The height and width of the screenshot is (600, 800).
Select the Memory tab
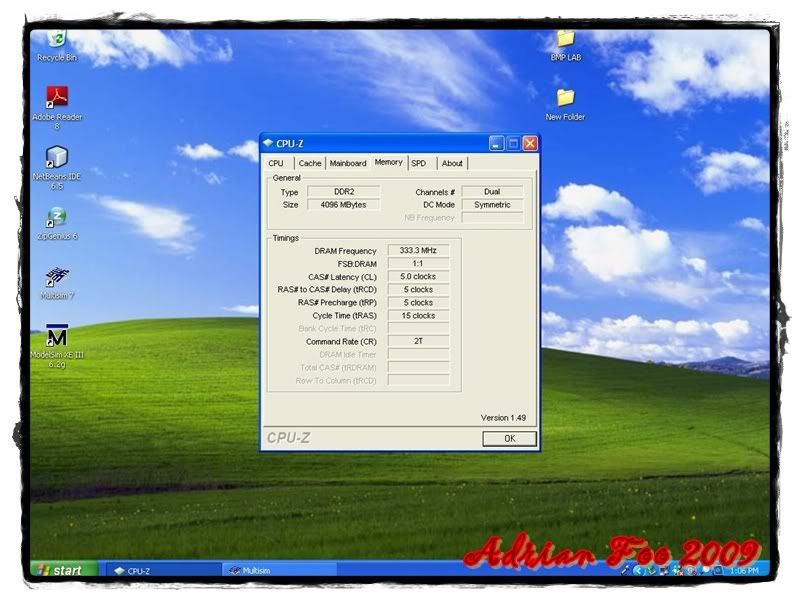[389, 162]
